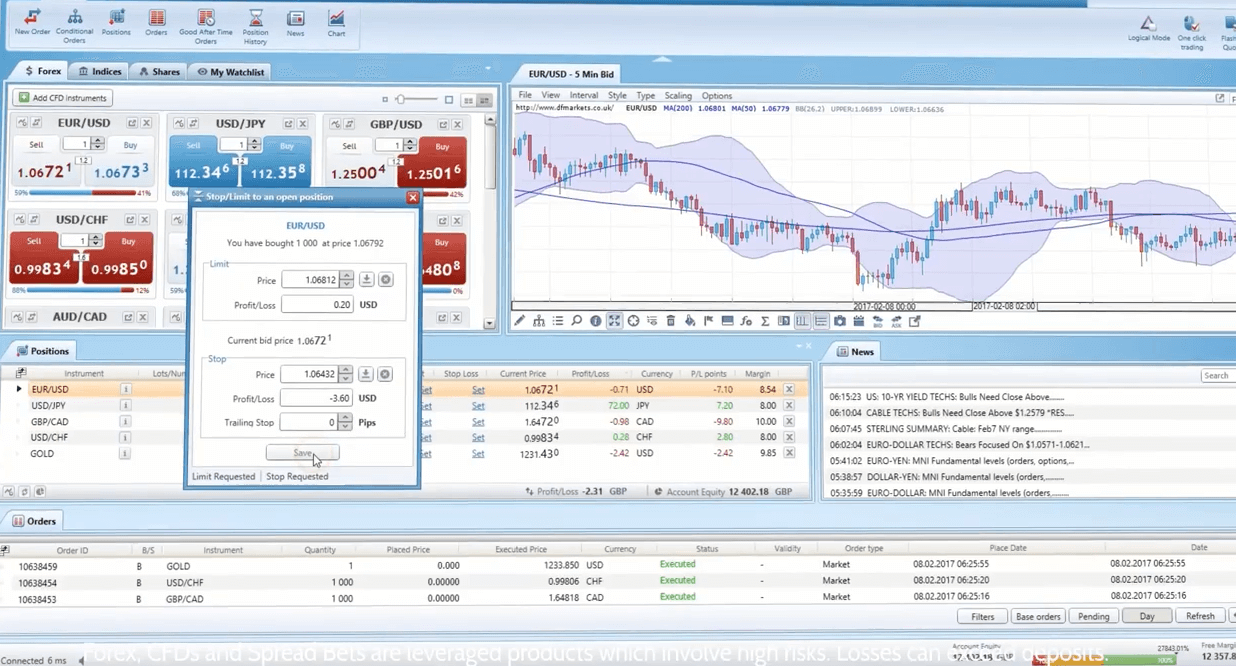Expand the EUR/USD row in Positions panel
Viewport: 1236px width, 666px height.
(x=20, y=388)
